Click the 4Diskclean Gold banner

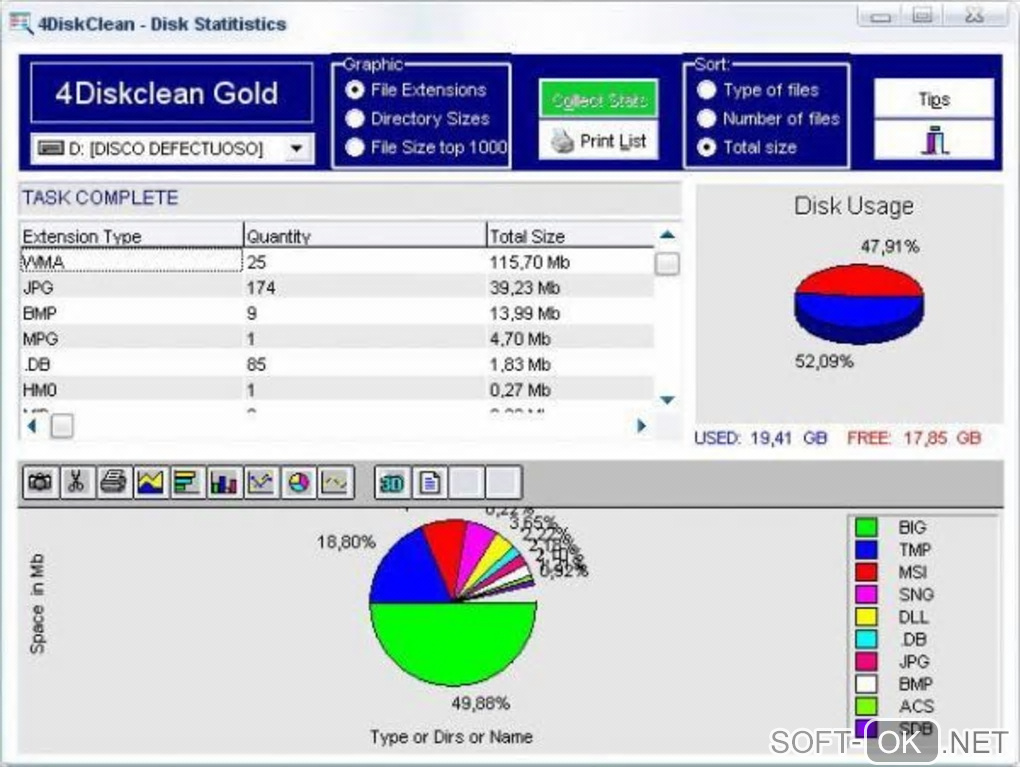[172, 93]
